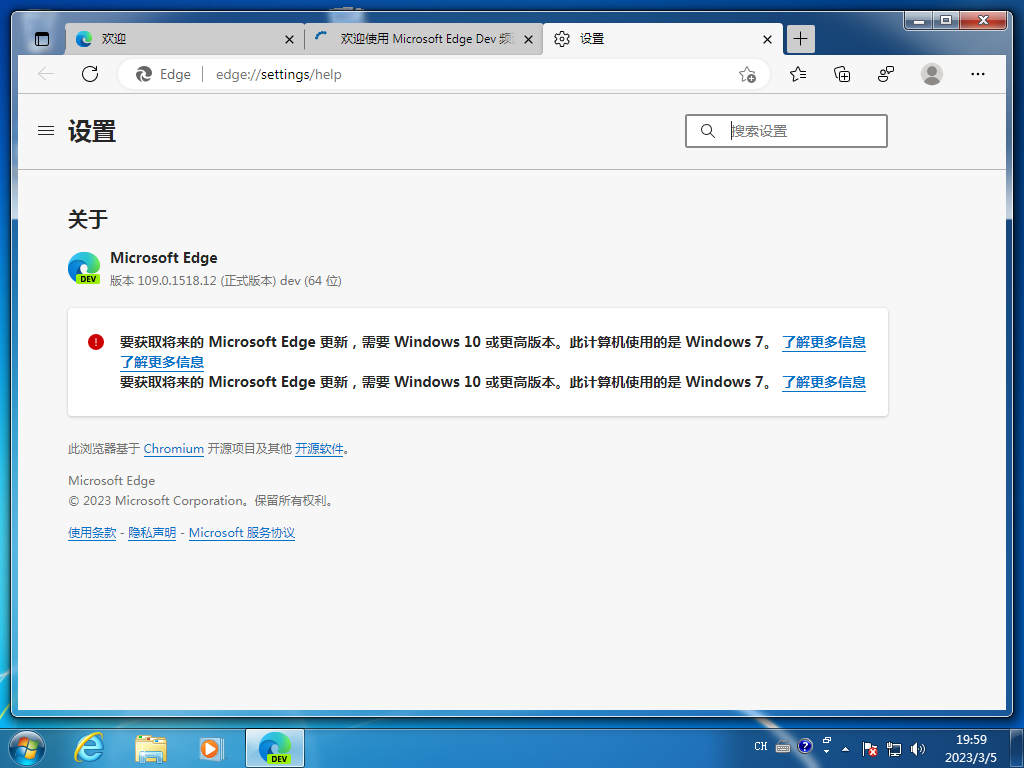Click the send feedback icon

(886, 74)
